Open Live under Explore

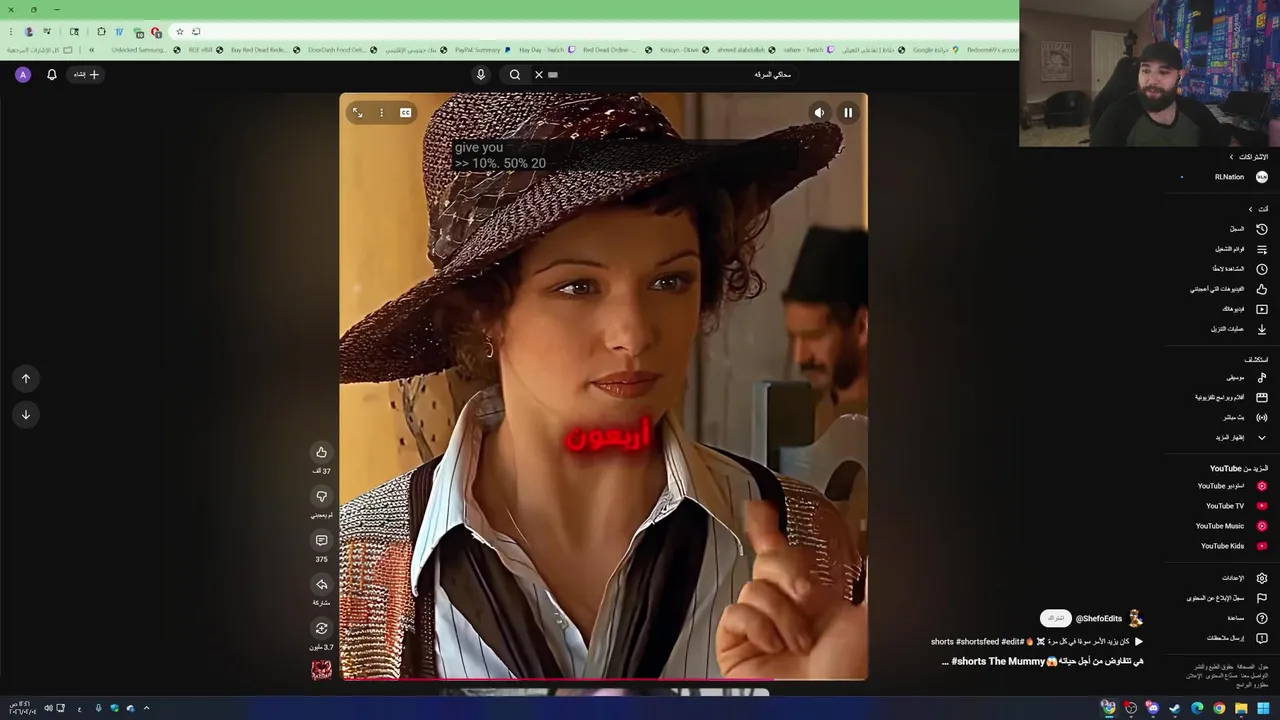1222,417
